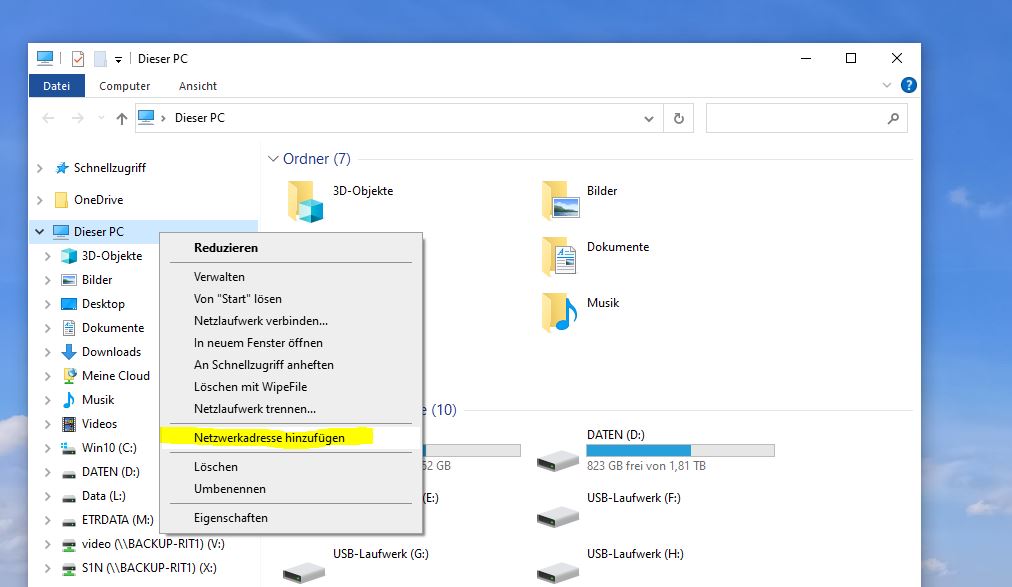
Task: Select the USB-Laufwerk (F:) drive icon
Action: (558, 516)
